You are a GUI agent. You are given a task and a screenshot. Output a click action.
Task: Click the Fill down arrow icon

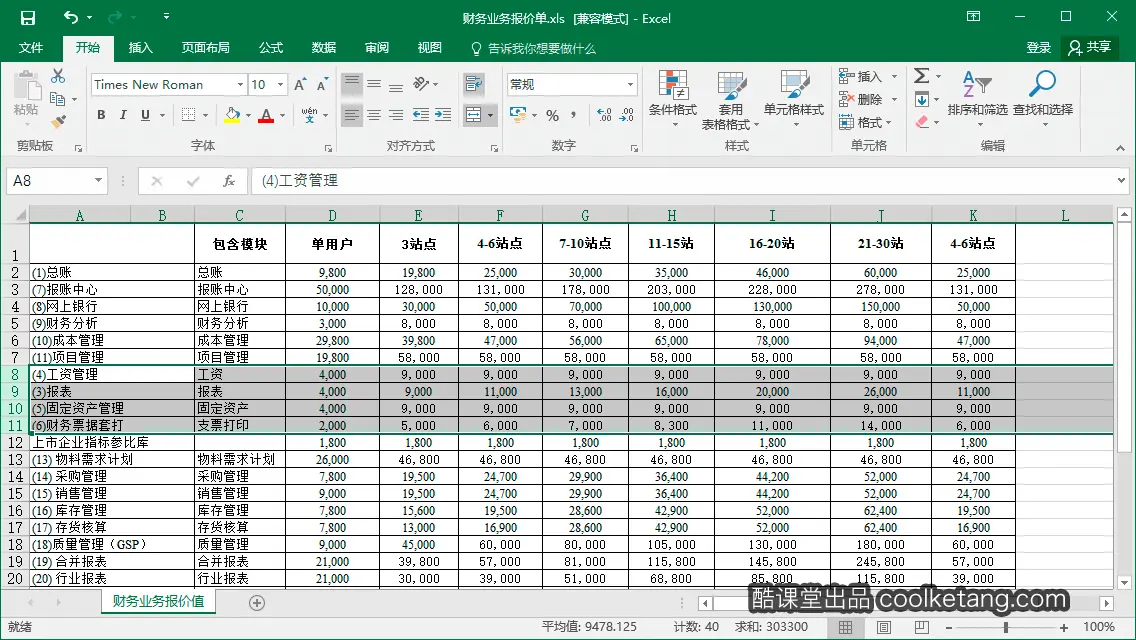pos(922,99)
